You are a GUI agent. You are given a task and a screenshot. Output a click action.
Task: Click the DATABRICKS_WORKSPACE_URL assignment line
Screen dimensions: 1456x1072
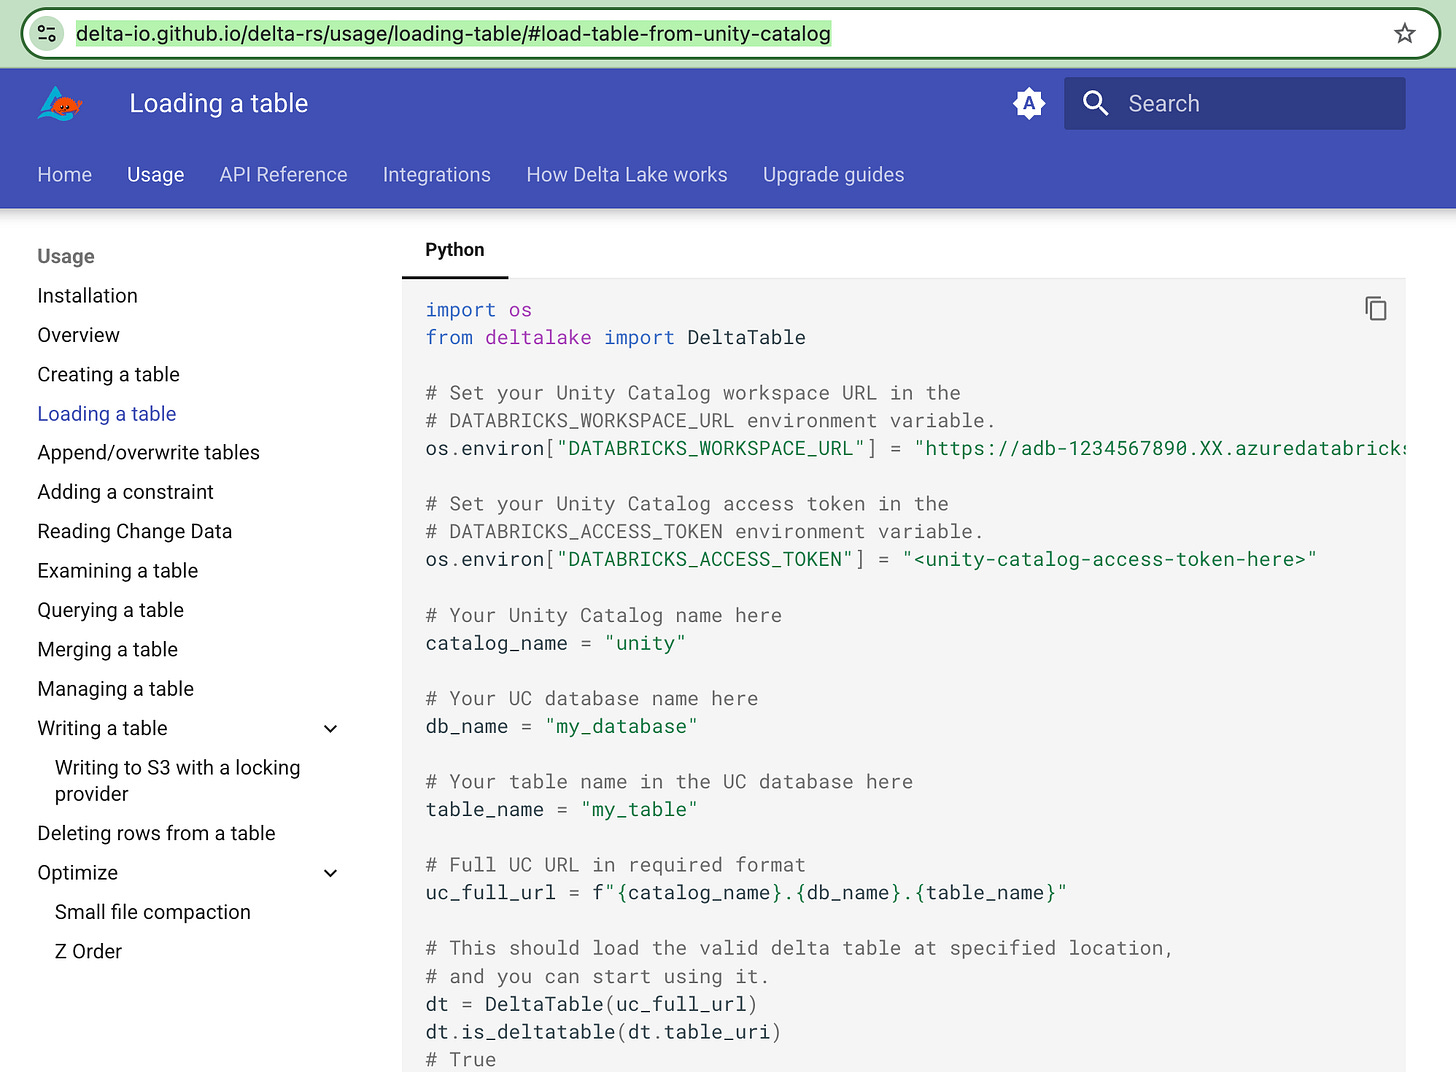(915, 449)
